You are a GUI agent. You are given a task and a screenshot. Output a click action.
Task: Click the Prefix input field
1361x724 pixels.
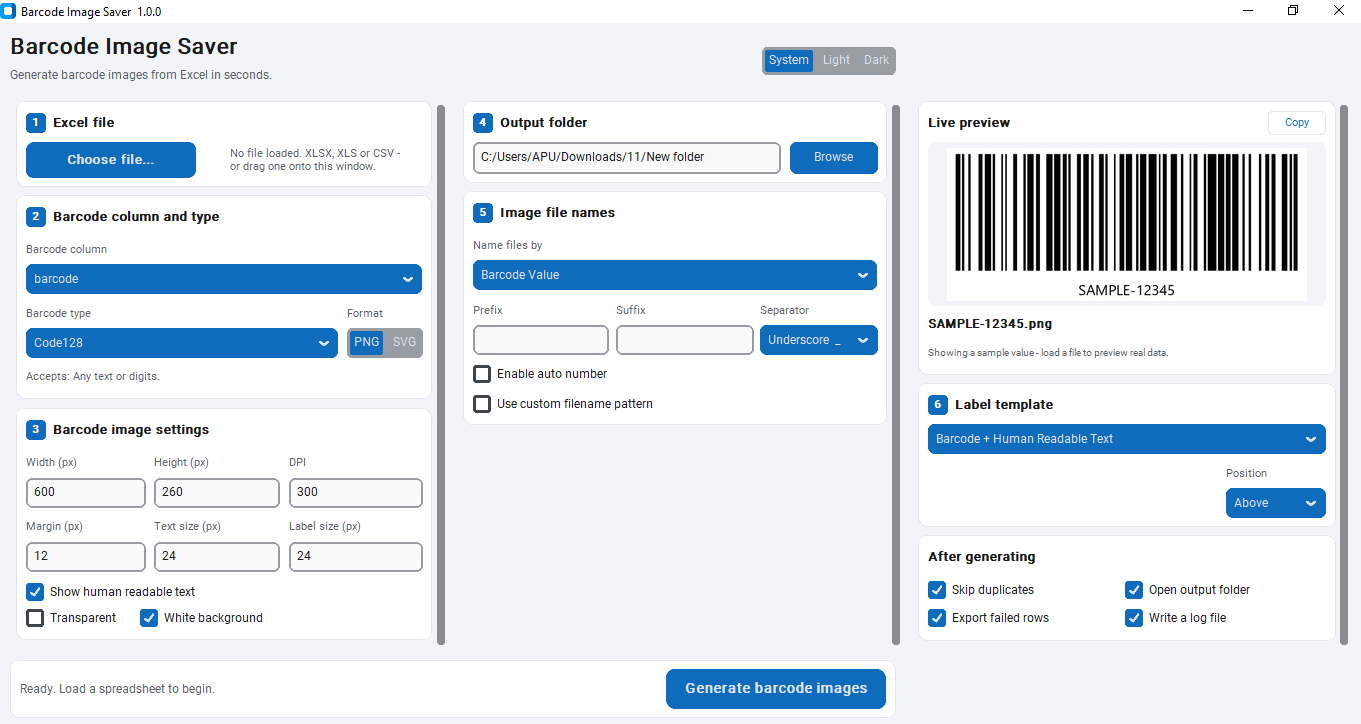(541, 340)
